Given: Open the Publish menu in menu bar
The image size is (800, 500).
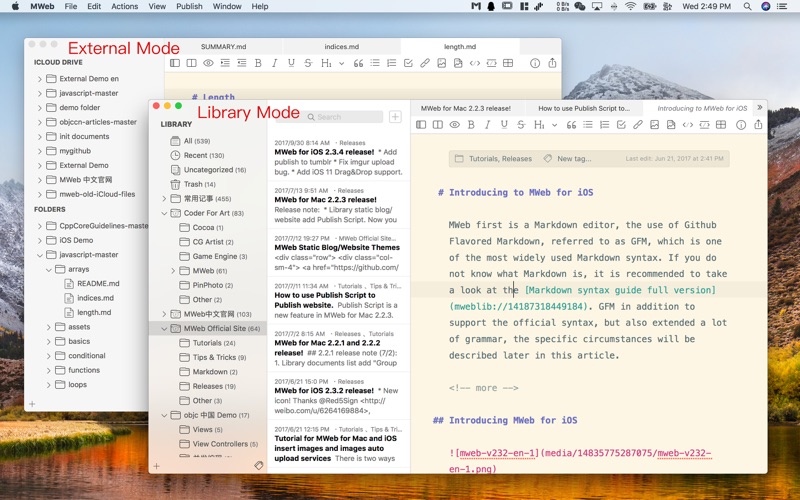Looking at the screenshot, I should click(189, 6).
